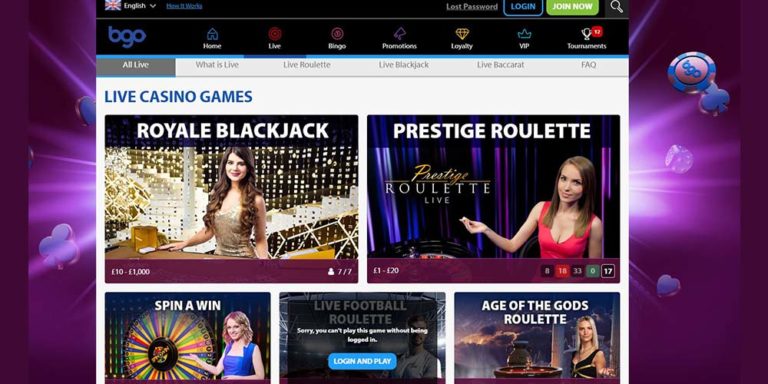Image resolution: width=768 pixels, height=384 pixels.
Task: Click the green JOIN NOW button
Action: click(572, 7)
